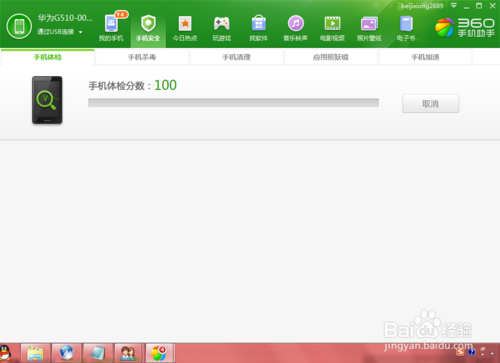Click the connected phone circle icon
This screenshot has height=363, width=500.
click(x=19, y=26)
